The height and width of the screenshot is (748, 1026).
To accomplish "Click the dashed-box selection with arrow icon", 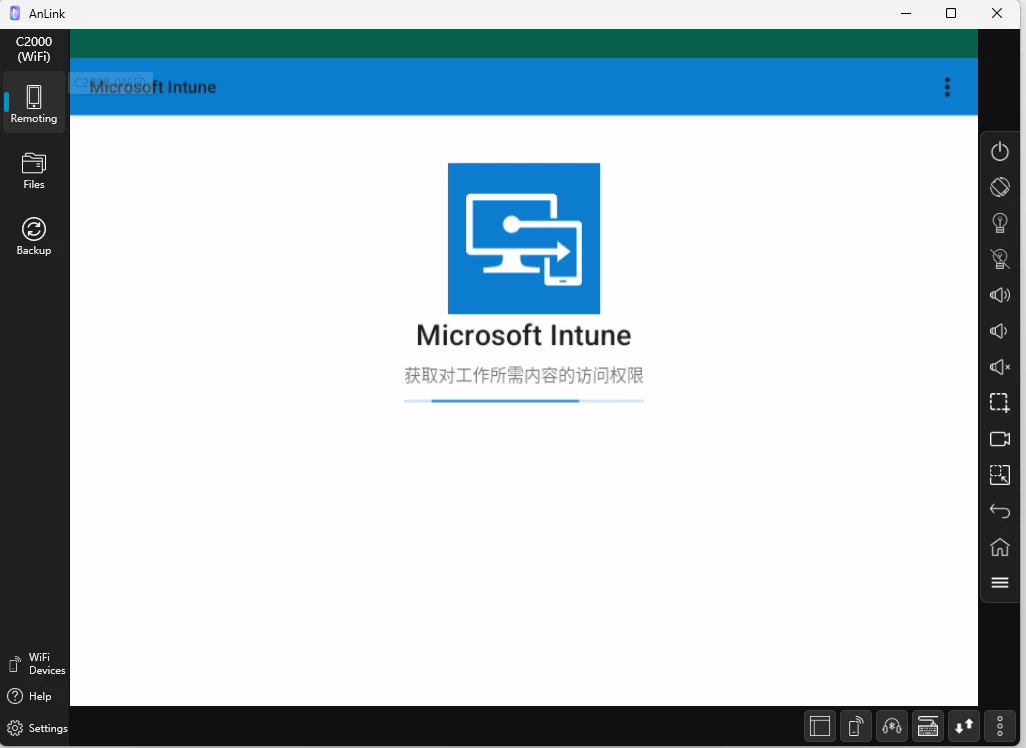I will 999,474.
